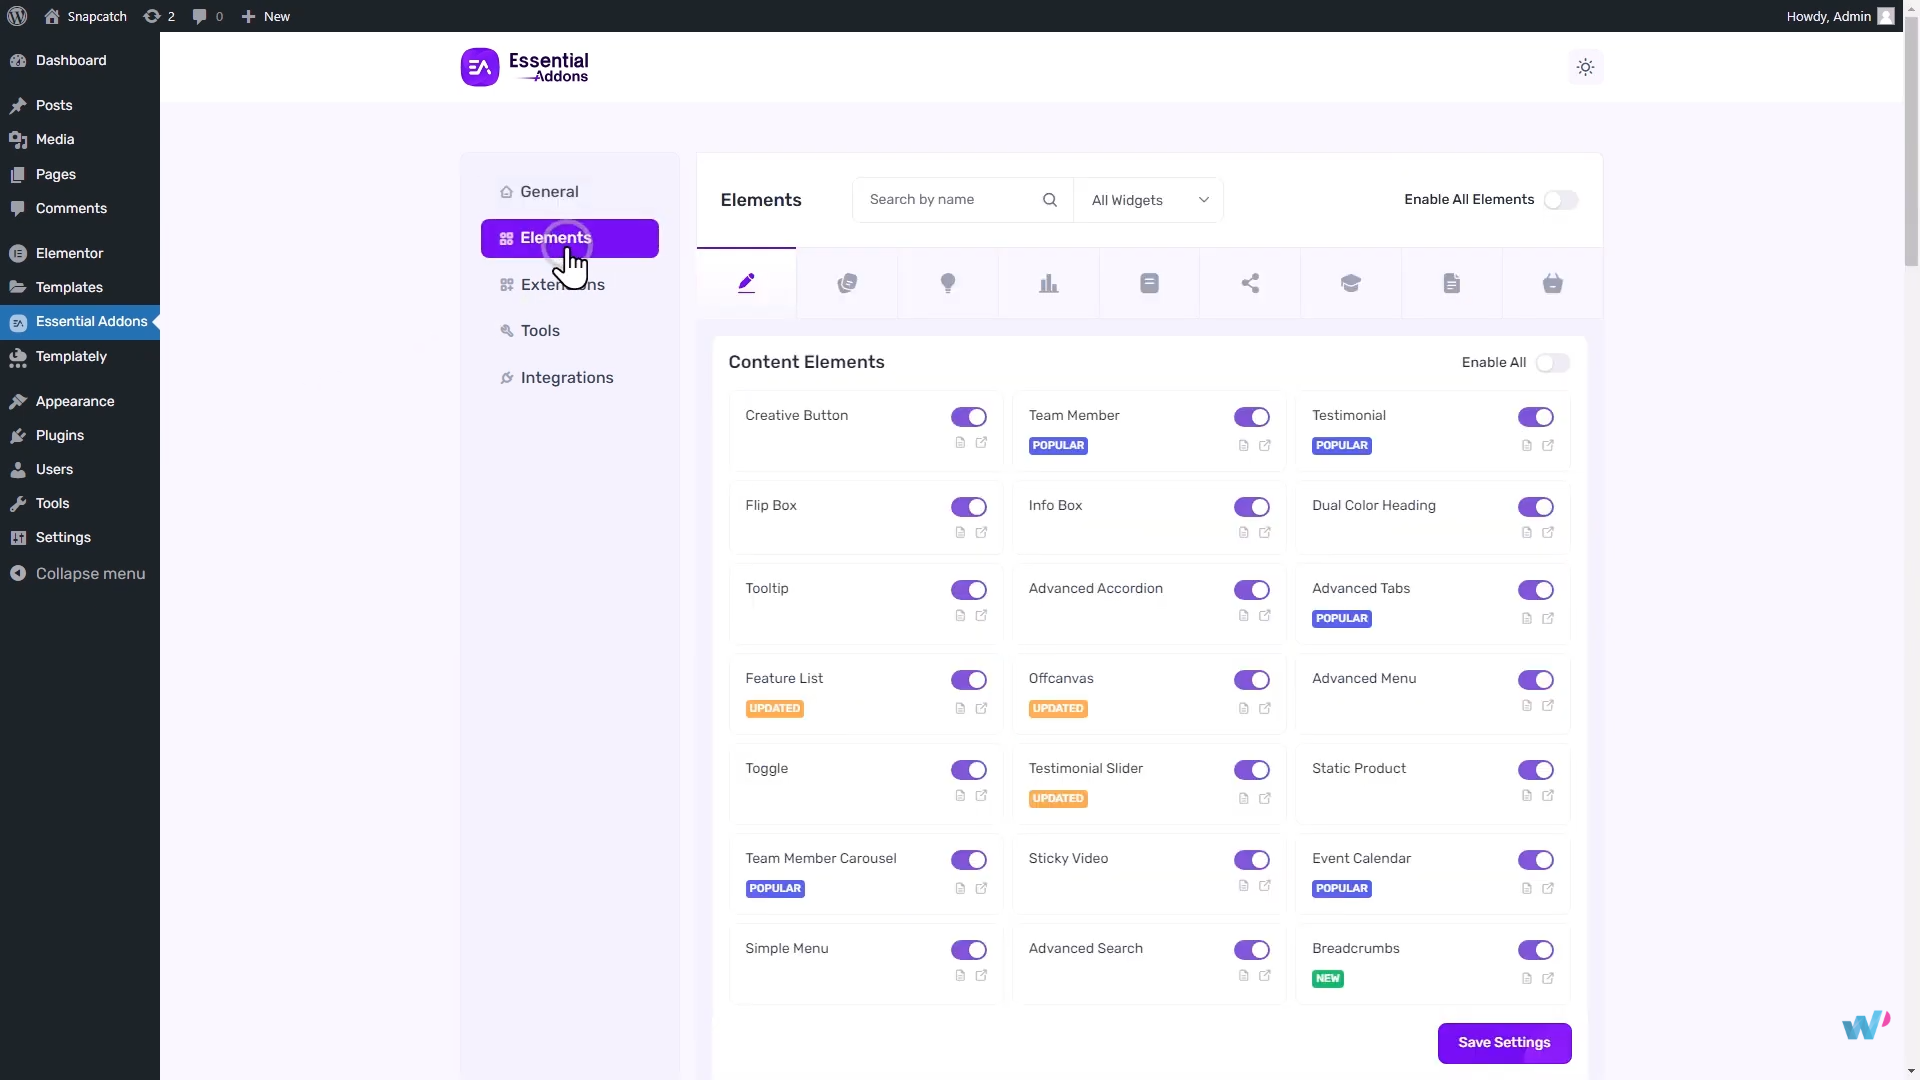Open the bar chart marketing elements tab

[x=1048, y=283]
